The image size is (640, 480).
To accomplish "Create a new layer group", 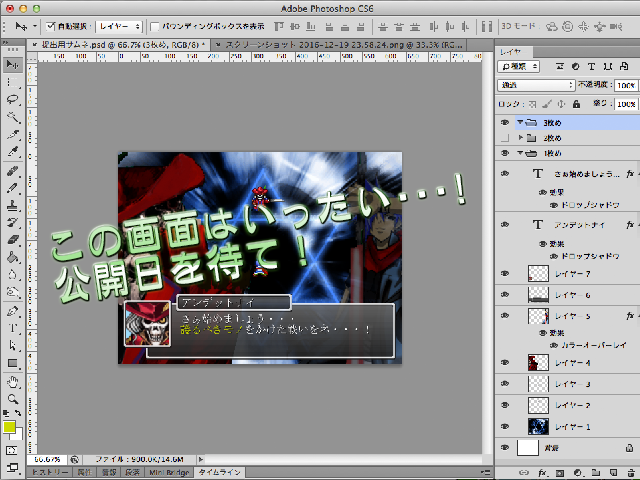I will (x=596, y=473).
